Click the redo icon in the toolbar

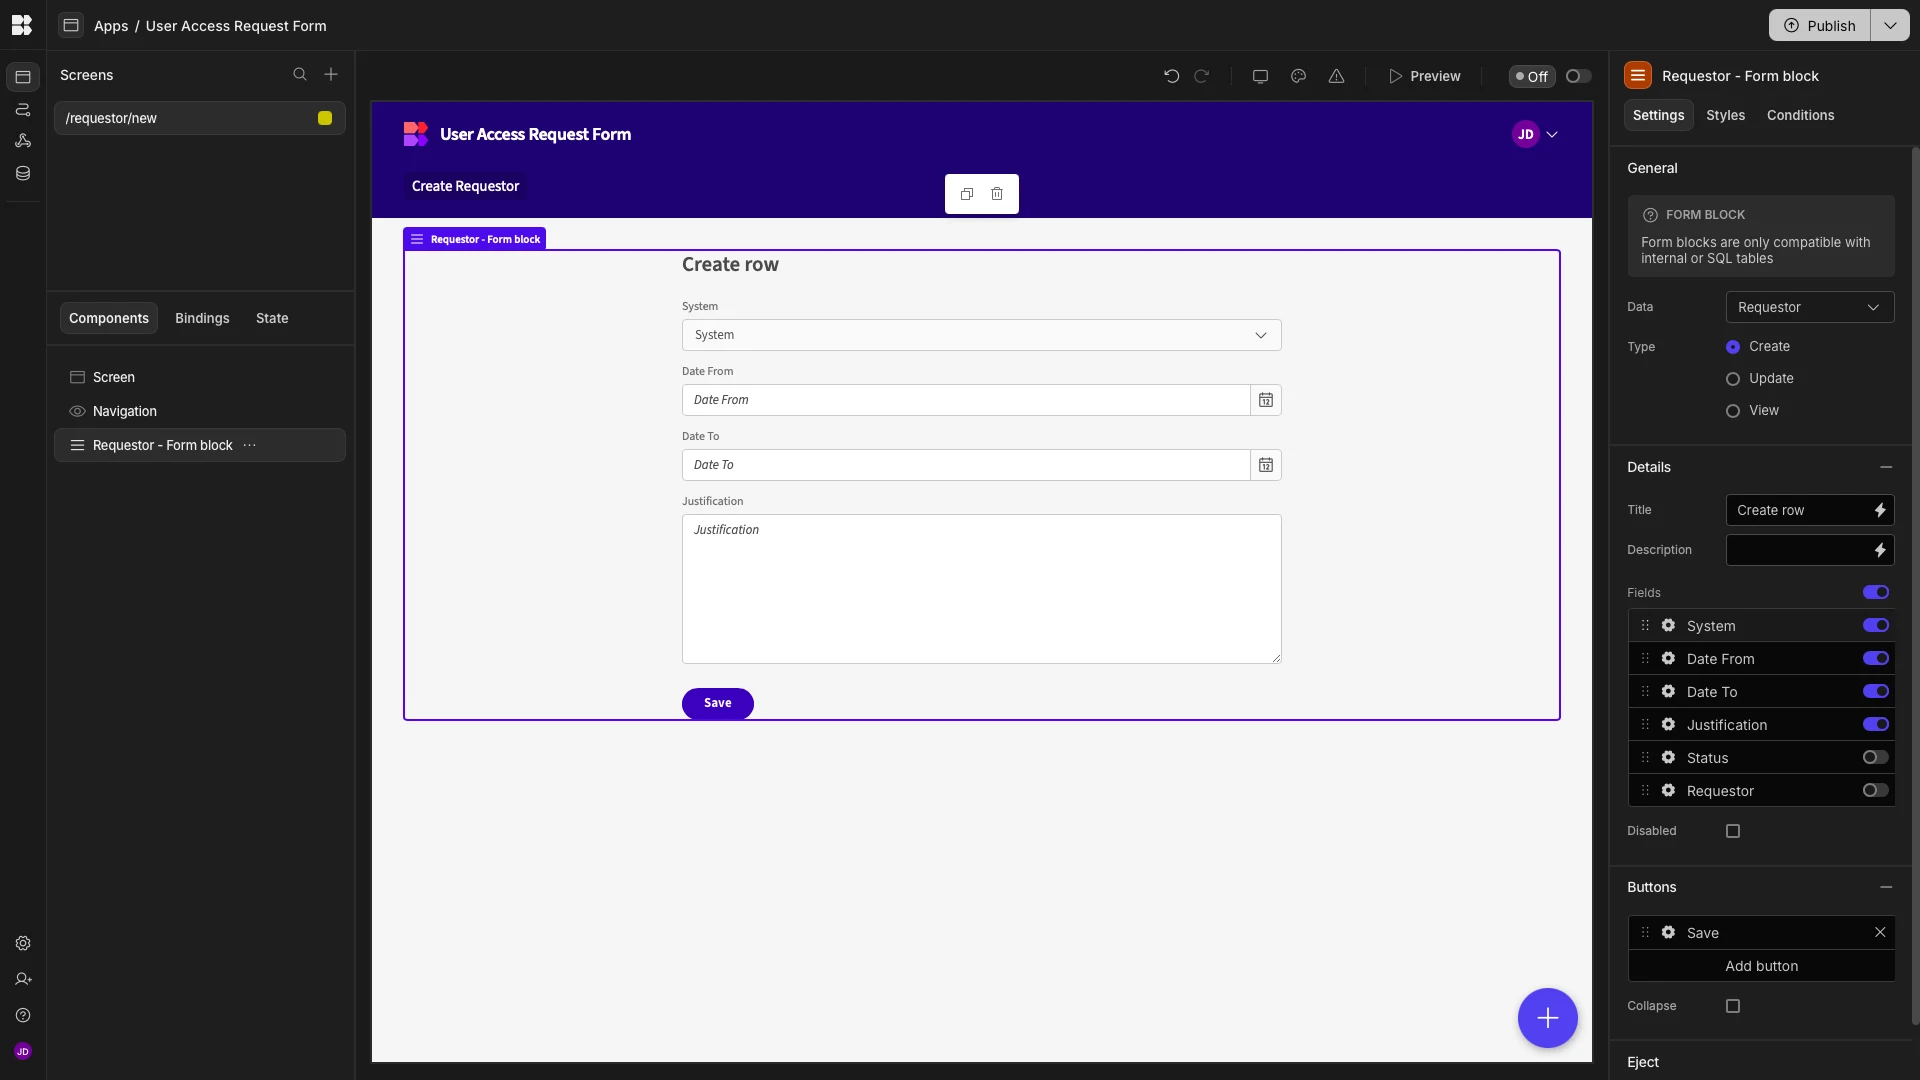tap(1202, 75)
